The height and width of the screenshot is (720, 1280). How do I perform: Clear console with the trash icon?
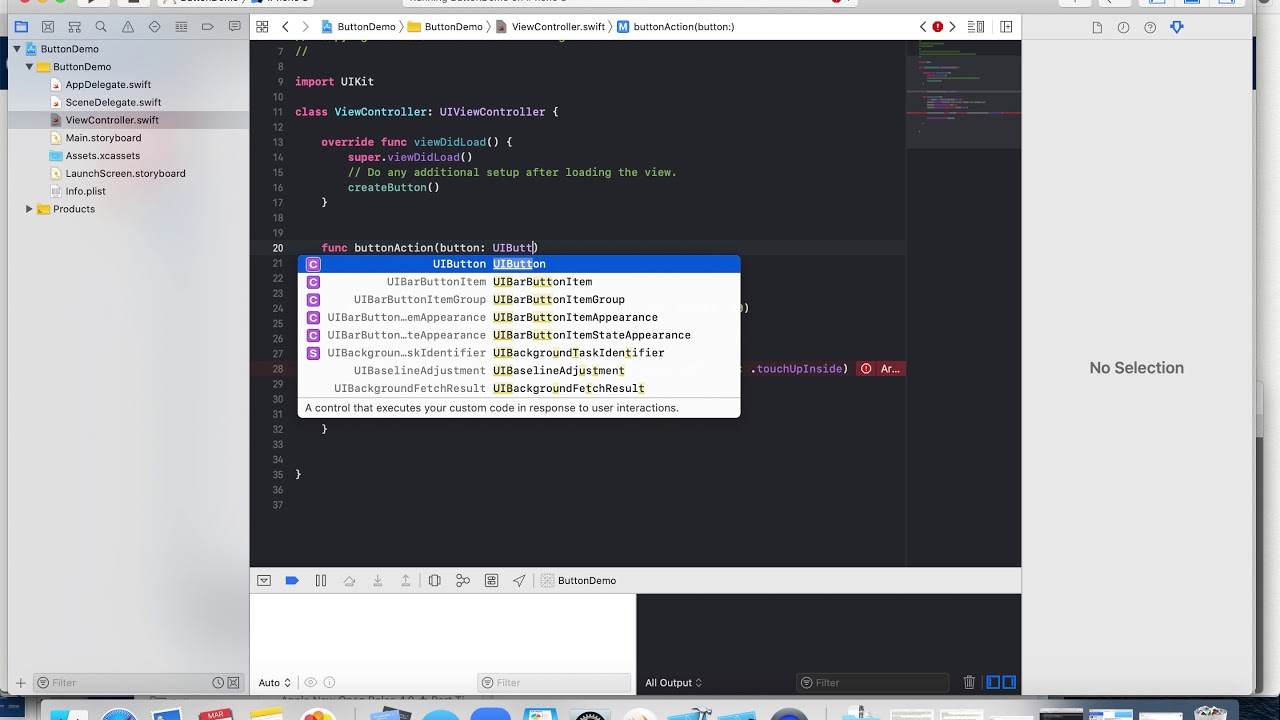click(x=969, y=683)
